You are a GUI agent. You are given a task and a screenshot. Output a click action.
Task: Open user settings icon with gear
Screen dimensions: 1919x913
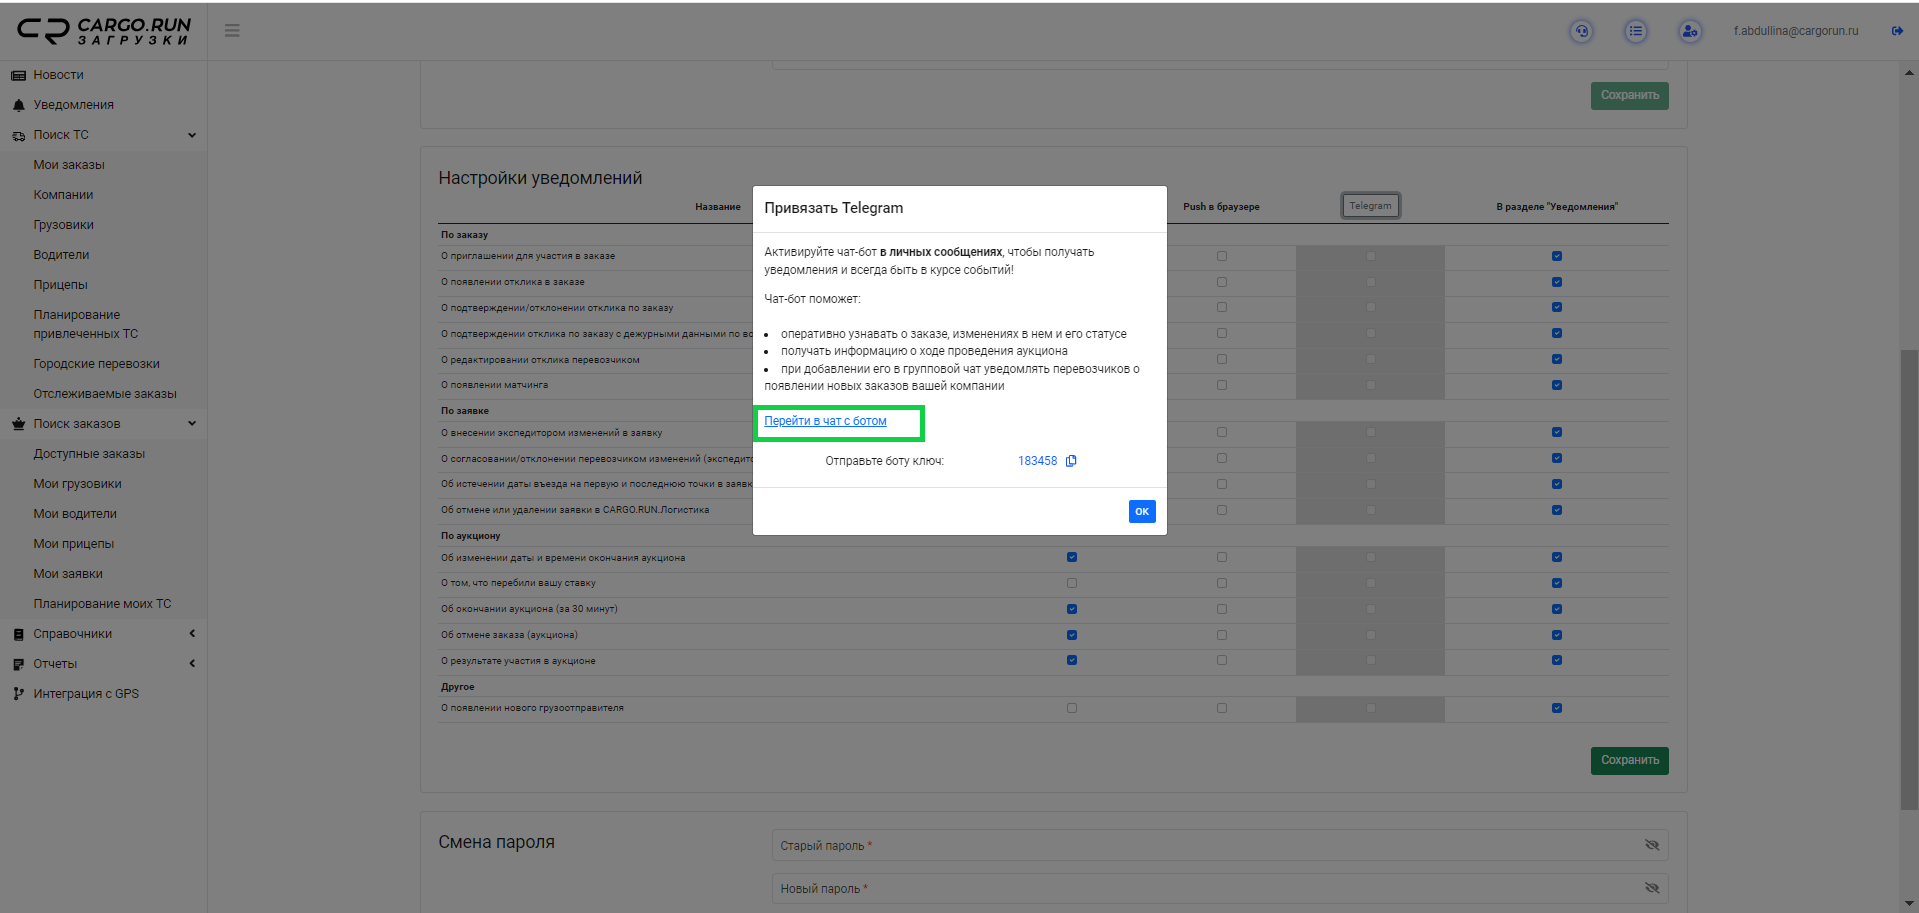pyautogui.click(x=1690, y=31)
